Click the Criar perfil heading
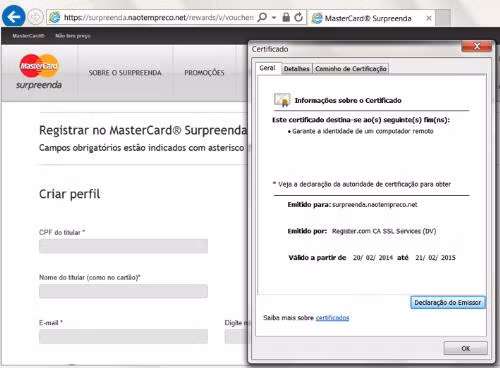 click(x=69, y=194)
